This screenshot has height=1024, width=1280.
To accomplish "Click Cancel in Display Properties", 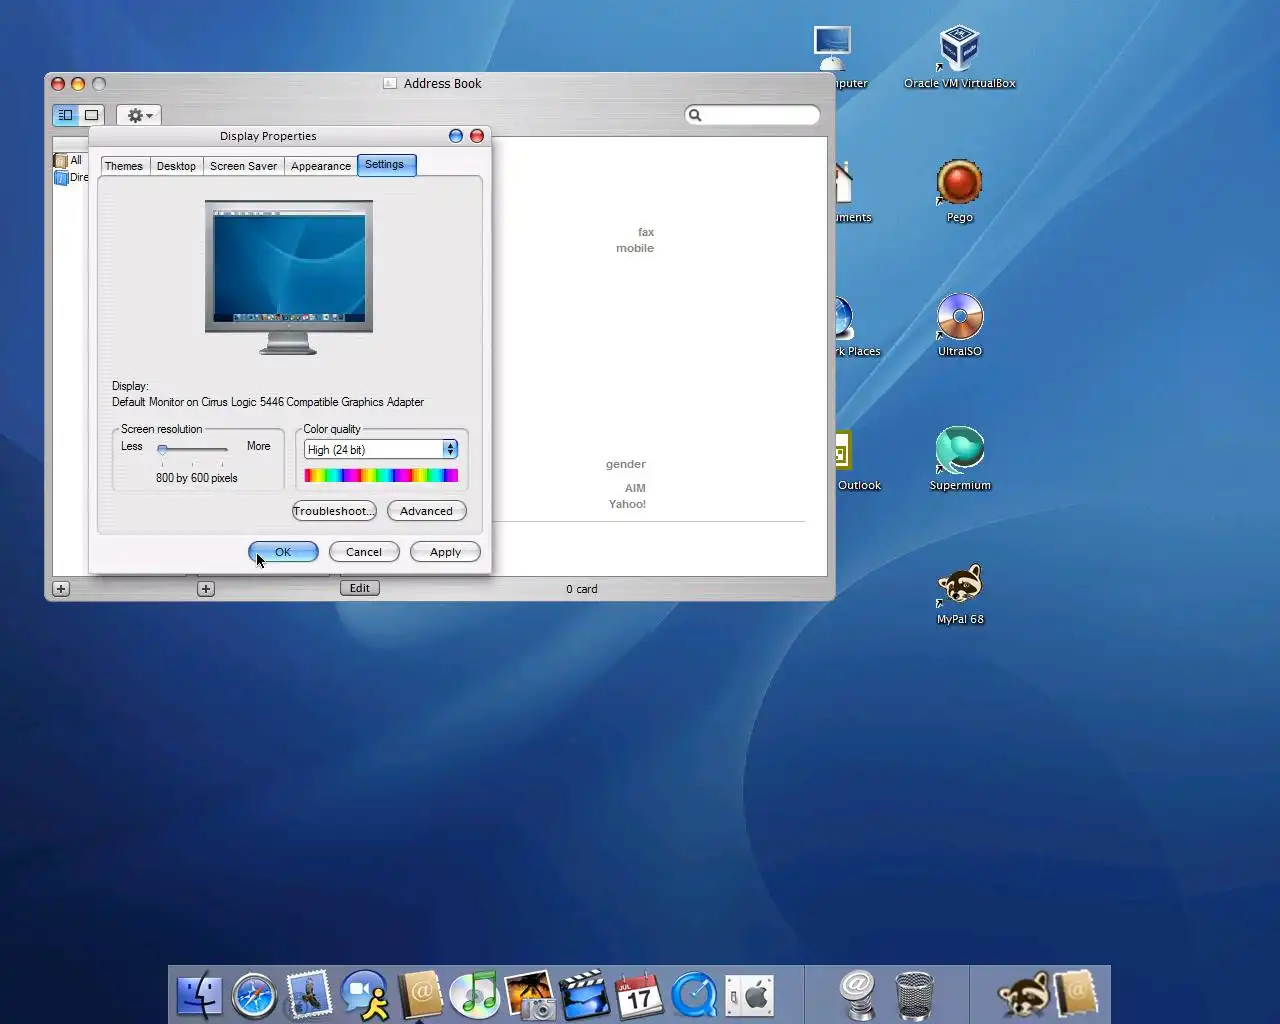I will (x=364, y=552).
